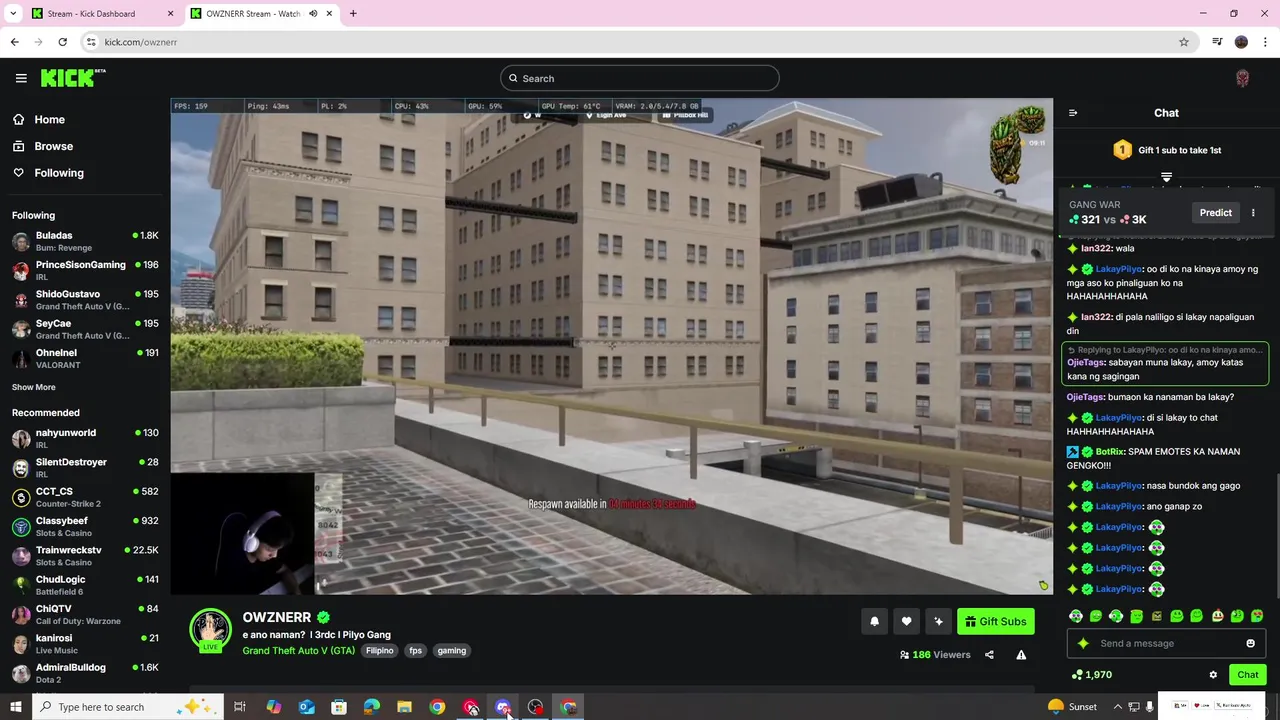
Task: Open AdmiralBulldog Dota 2 channel
Action: click(85, 673)
